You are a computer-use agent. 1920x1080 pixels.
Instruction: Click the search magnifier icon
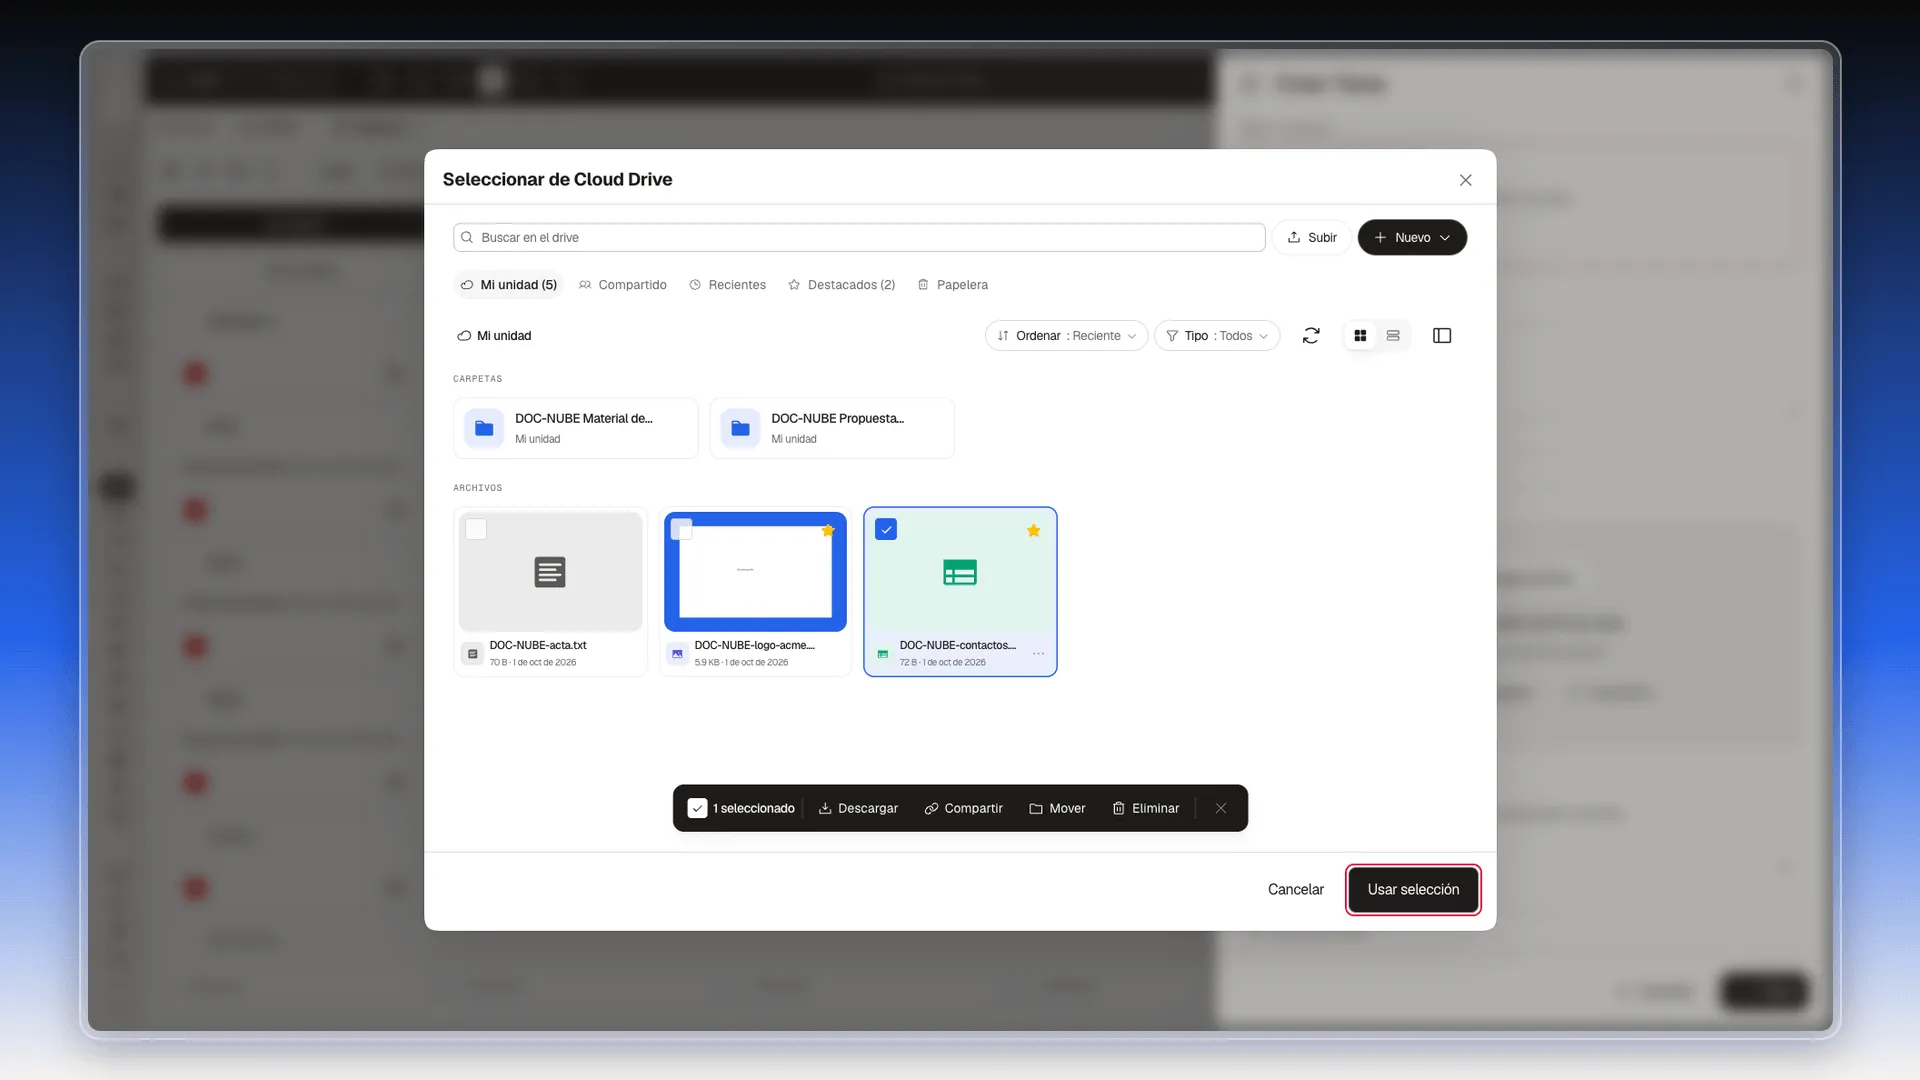coord(467,238)
